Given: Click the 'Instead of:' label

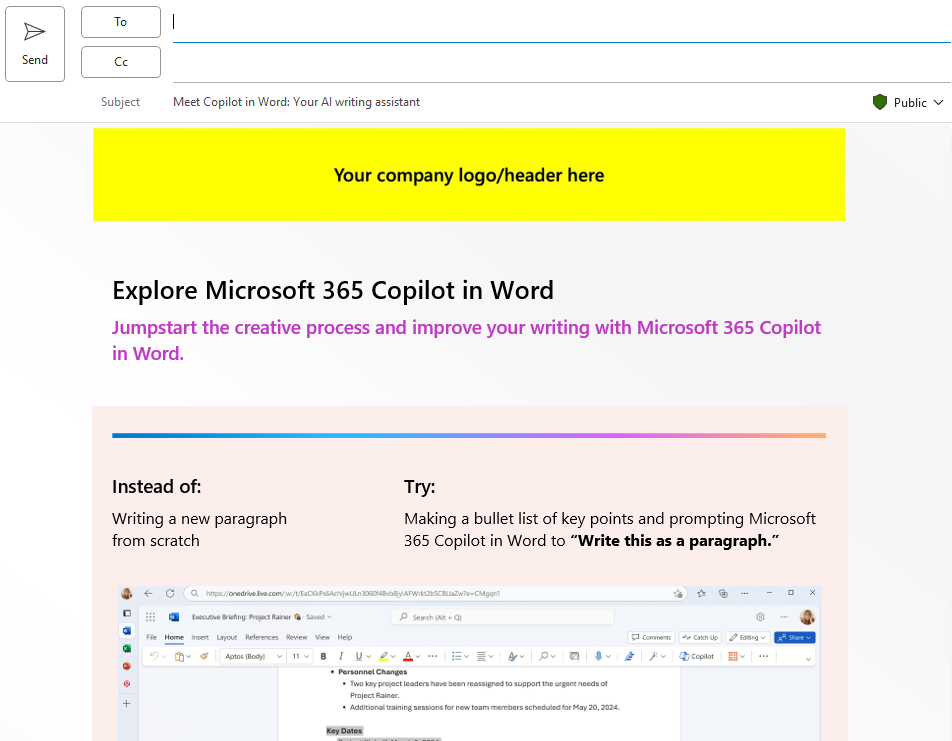Looking at the screenshot, I should 157,487.
